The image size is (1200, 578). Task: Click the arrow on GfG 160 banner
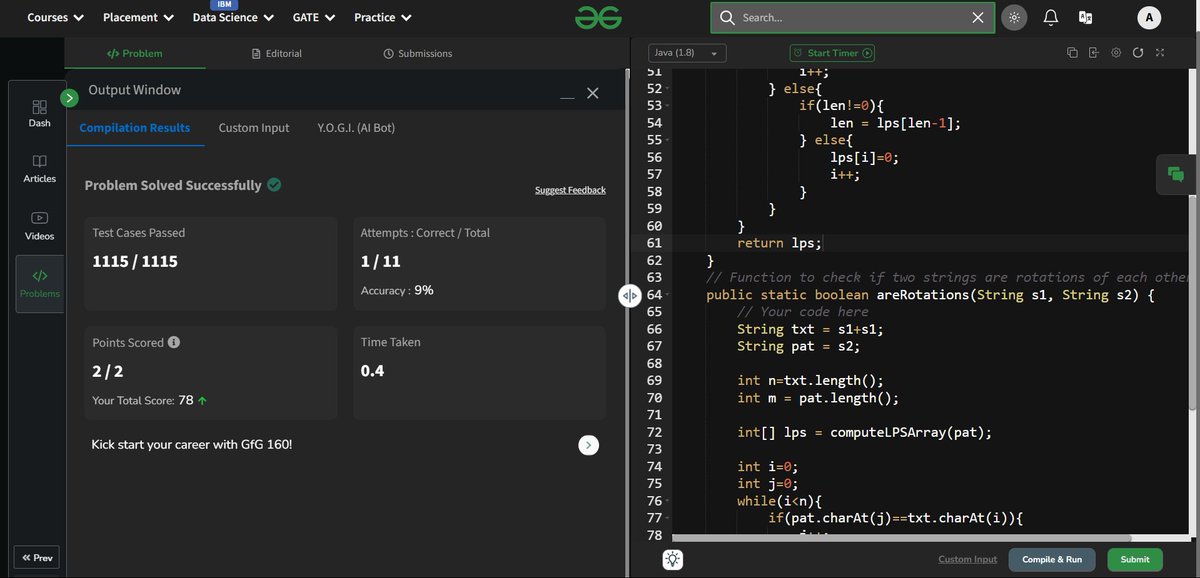[589, 445]
